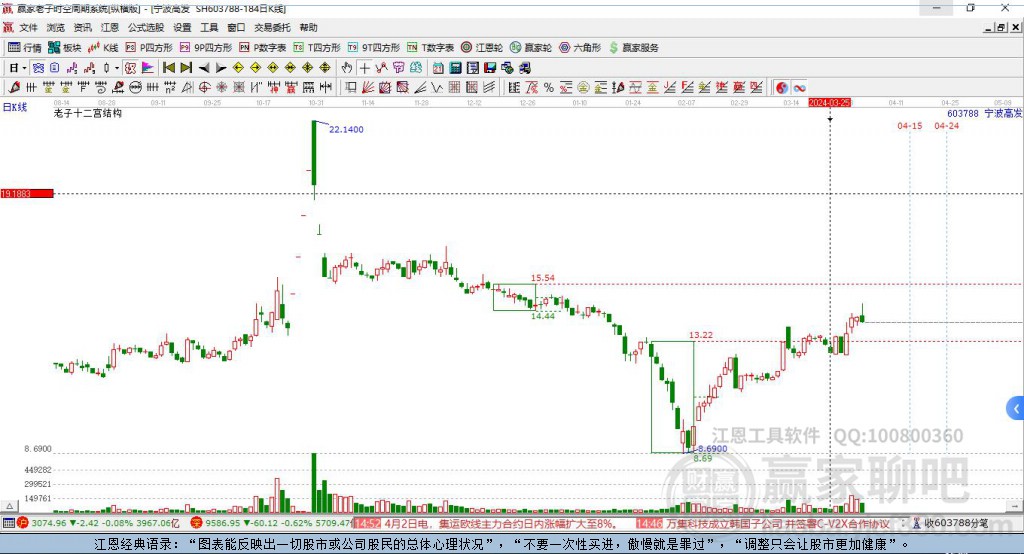Image resolution: width=1024 pixels, height=554 pixels.
Task: Open the 赢家轮 wheel tool
Action: tap(531, 48)
